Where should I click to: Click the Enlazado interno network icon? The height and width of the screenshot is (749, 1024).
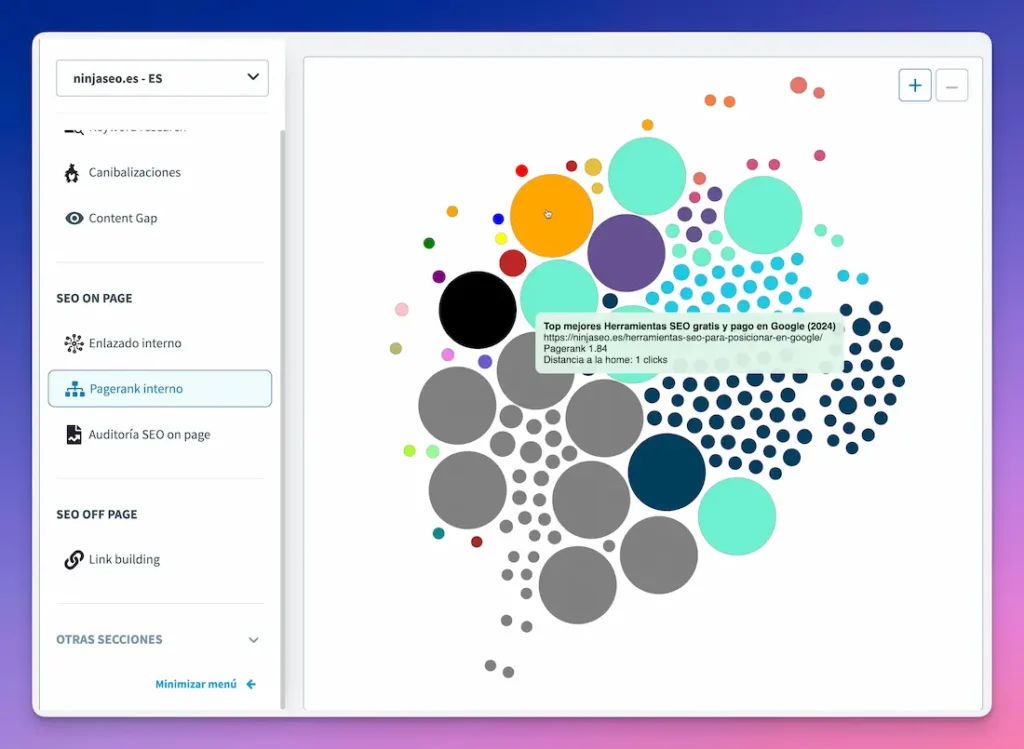[73, 343]
